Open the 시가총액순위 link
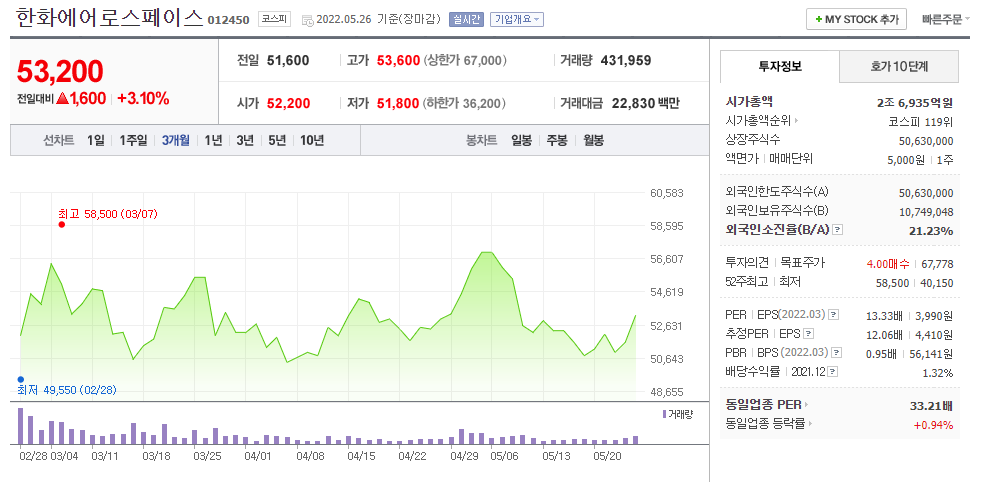Screen dimensions: 982x482 [x=758, y=120]
